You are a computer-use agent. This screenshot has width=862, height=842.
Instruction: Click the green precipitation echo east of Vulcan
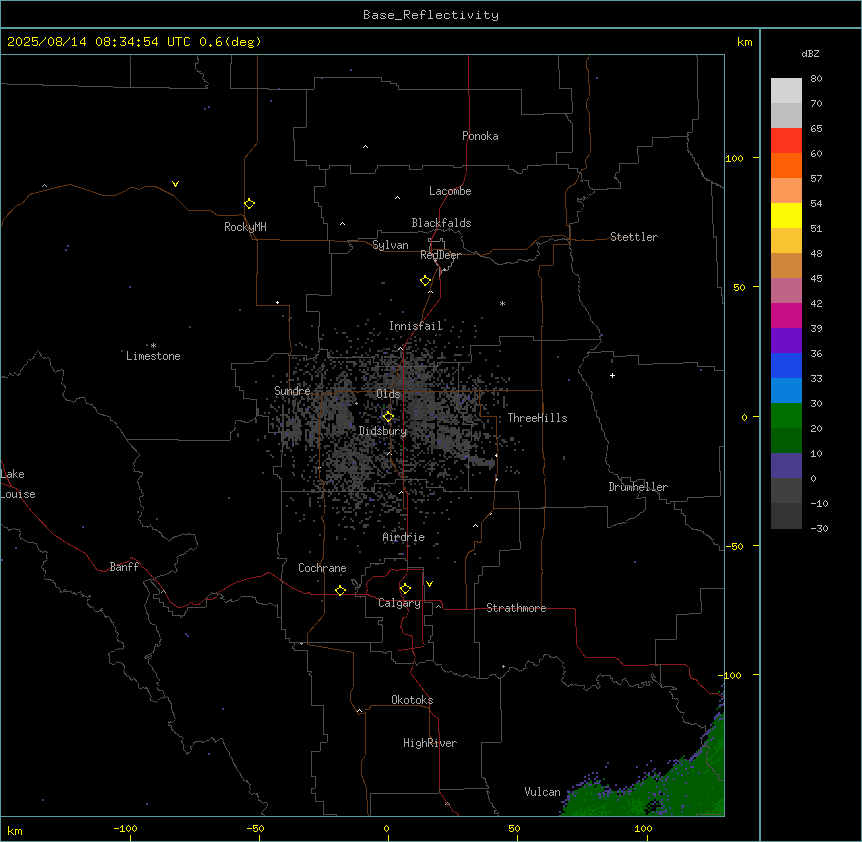(660, 791)
